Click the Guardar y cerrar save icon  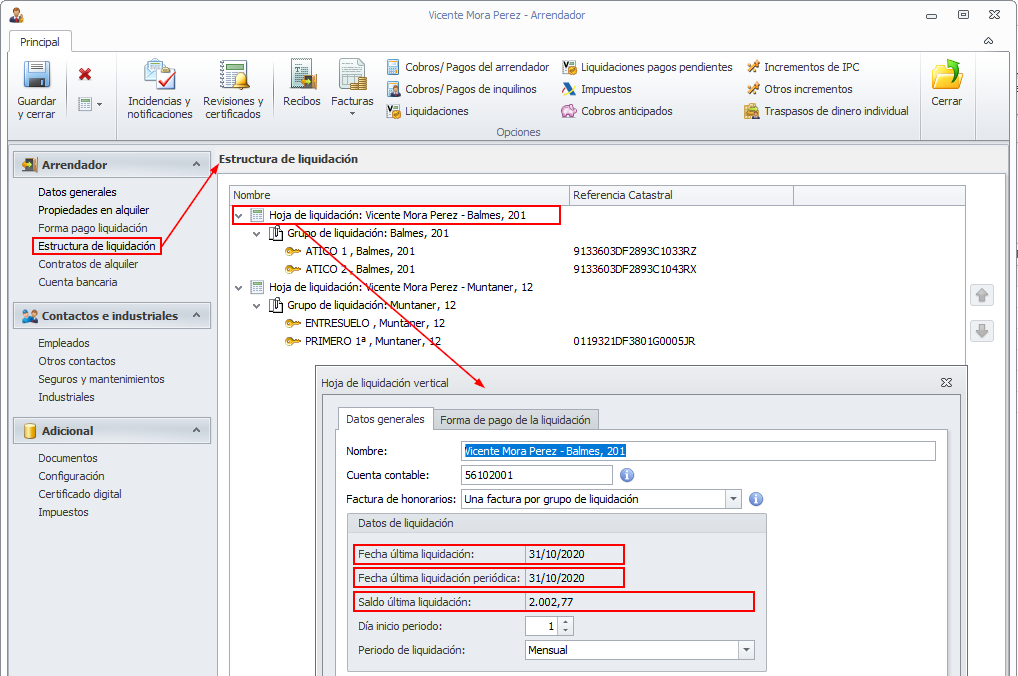pos(37,76)
